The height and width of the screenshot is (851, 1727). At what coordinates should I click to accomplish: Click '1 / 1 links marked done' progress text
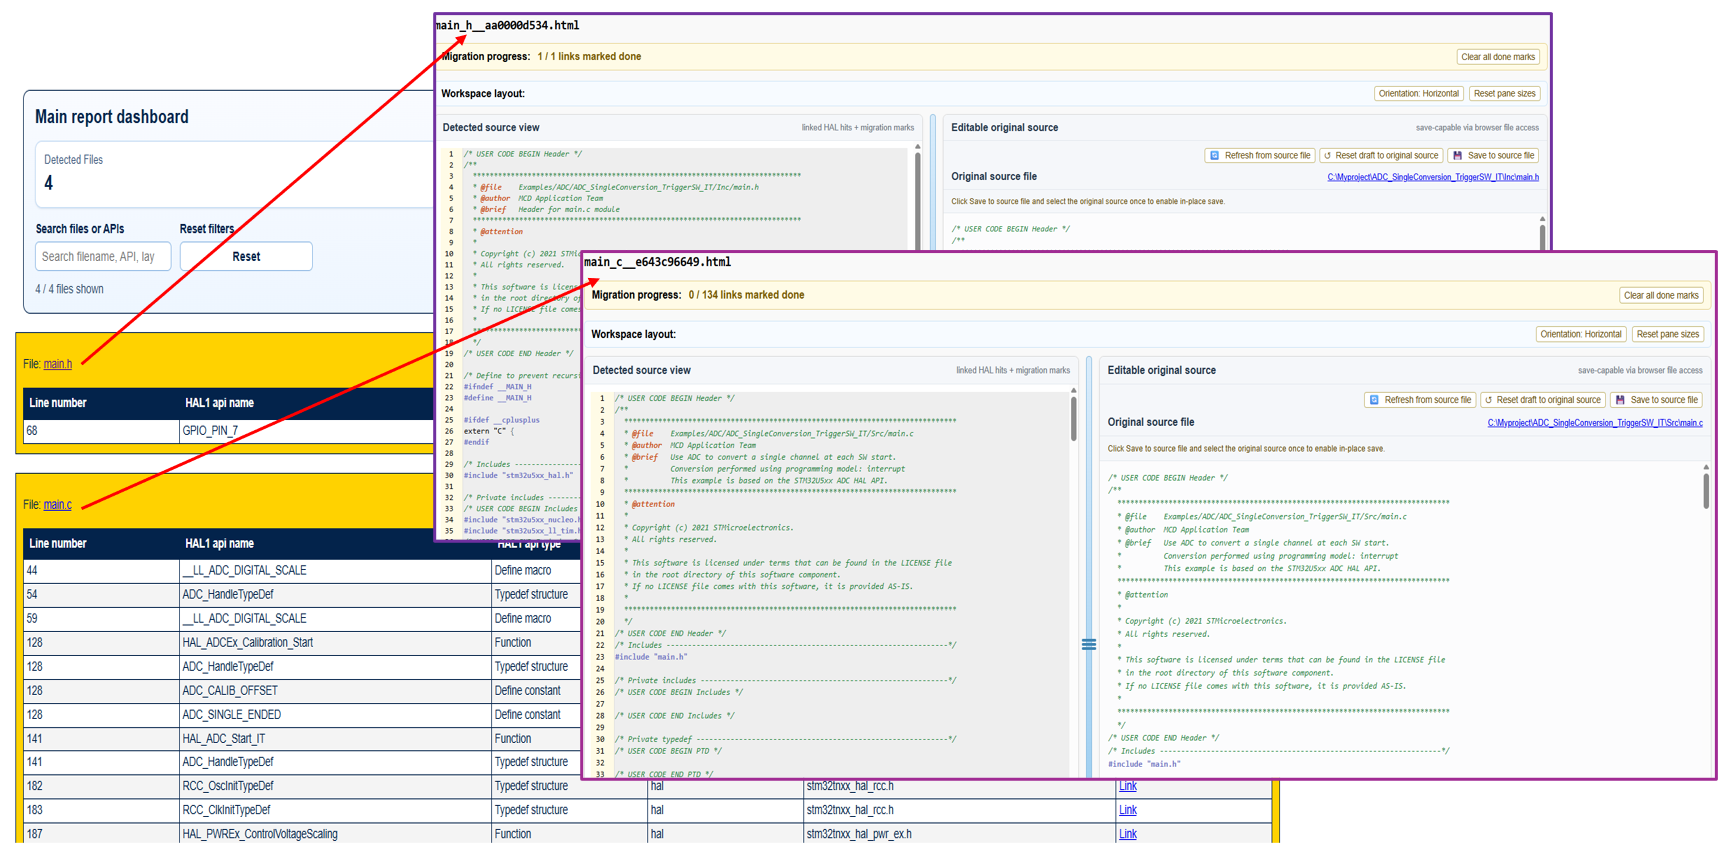click(589, 57)
